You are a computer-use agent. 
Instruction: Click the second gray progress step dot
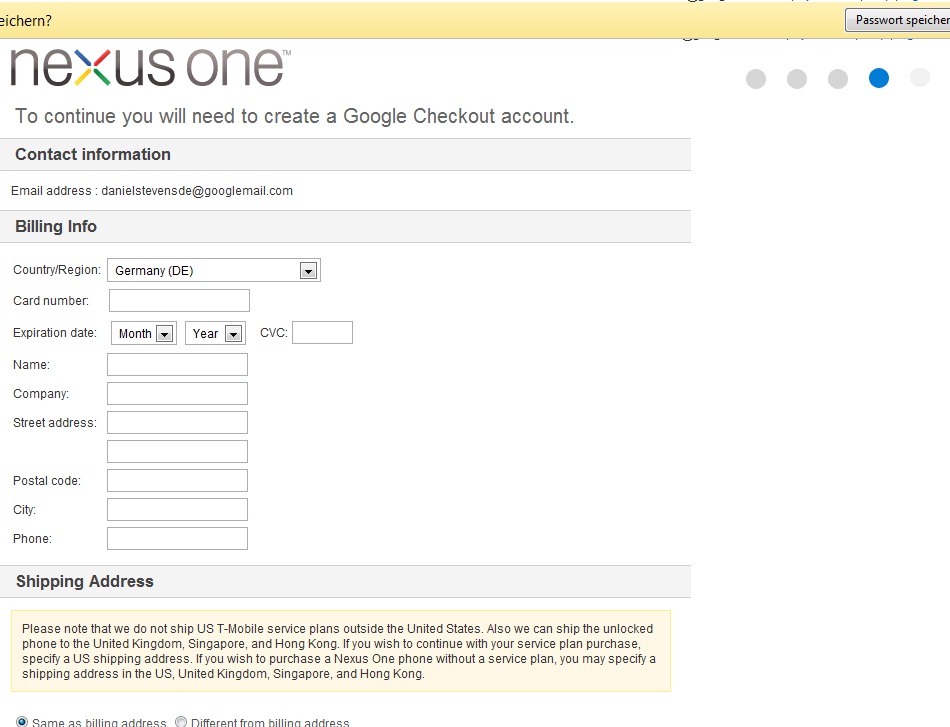(797, 79)
